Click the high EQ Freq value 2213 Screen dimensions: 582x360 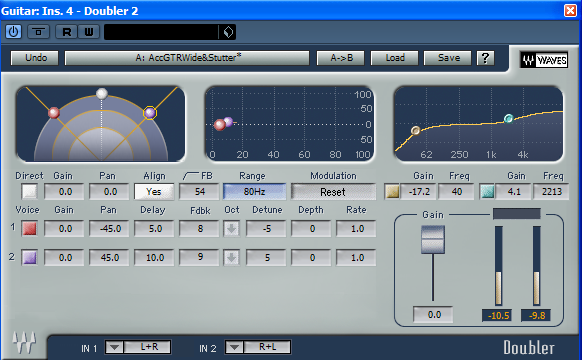tap(551, 192)
